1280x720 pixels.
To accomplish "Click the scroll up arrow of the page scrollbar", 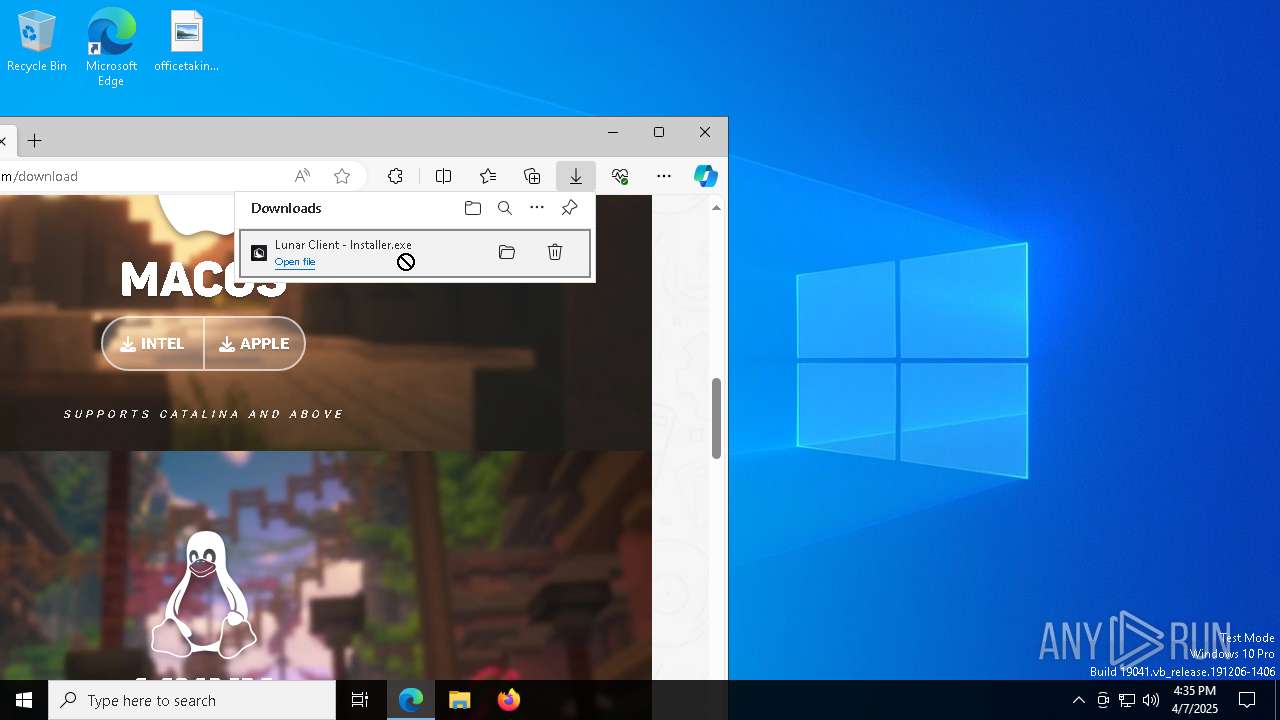I will 716,207.
